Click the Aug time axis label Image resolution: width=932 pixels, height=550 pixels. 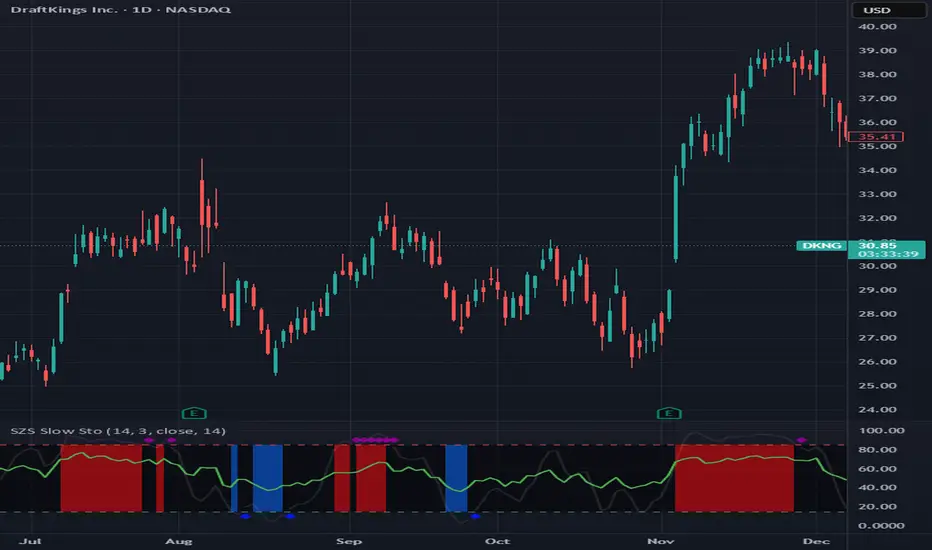click(x=178, y=541)
